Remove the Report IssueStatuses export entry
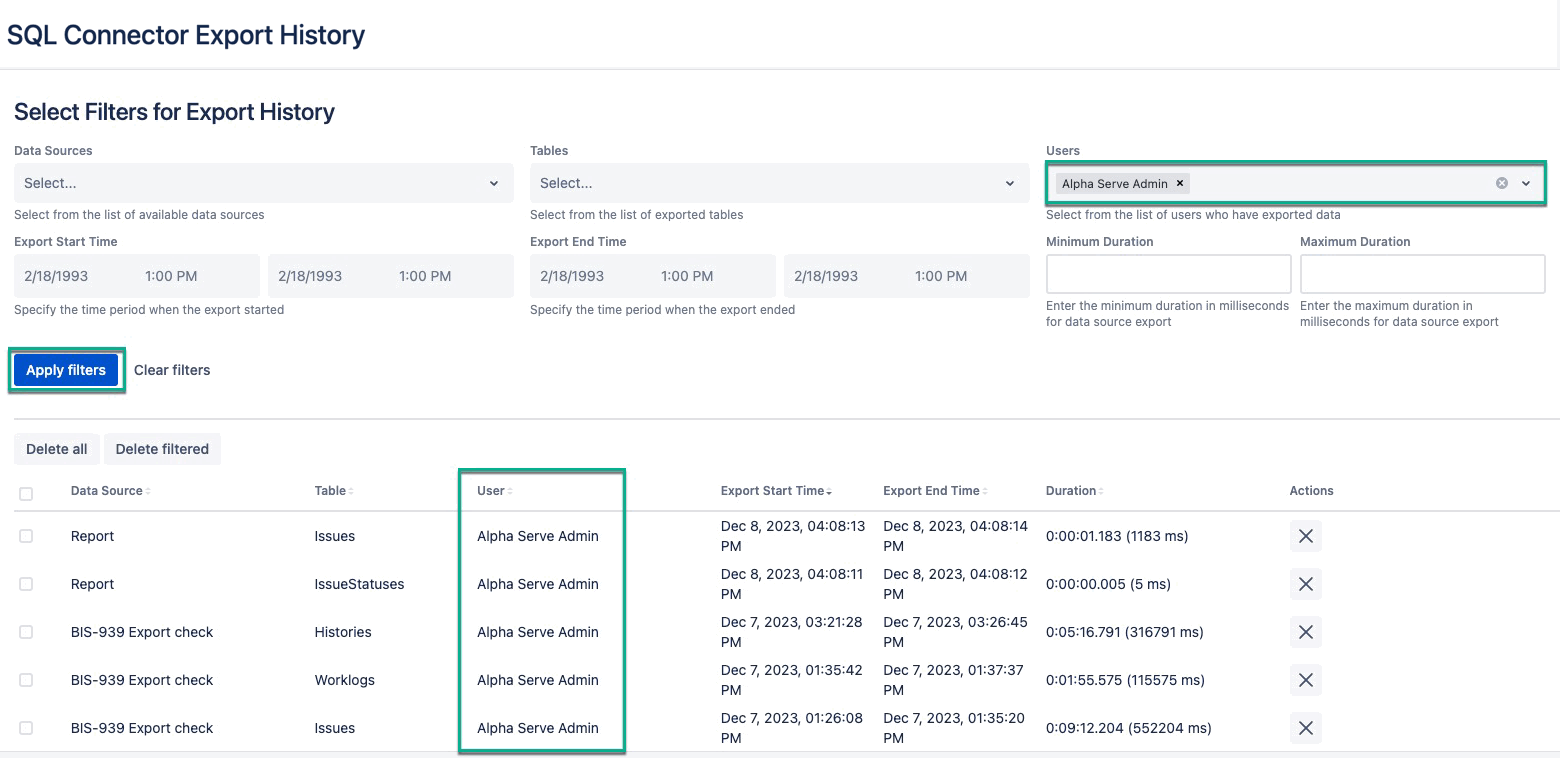 click(x=1305, y=583)
